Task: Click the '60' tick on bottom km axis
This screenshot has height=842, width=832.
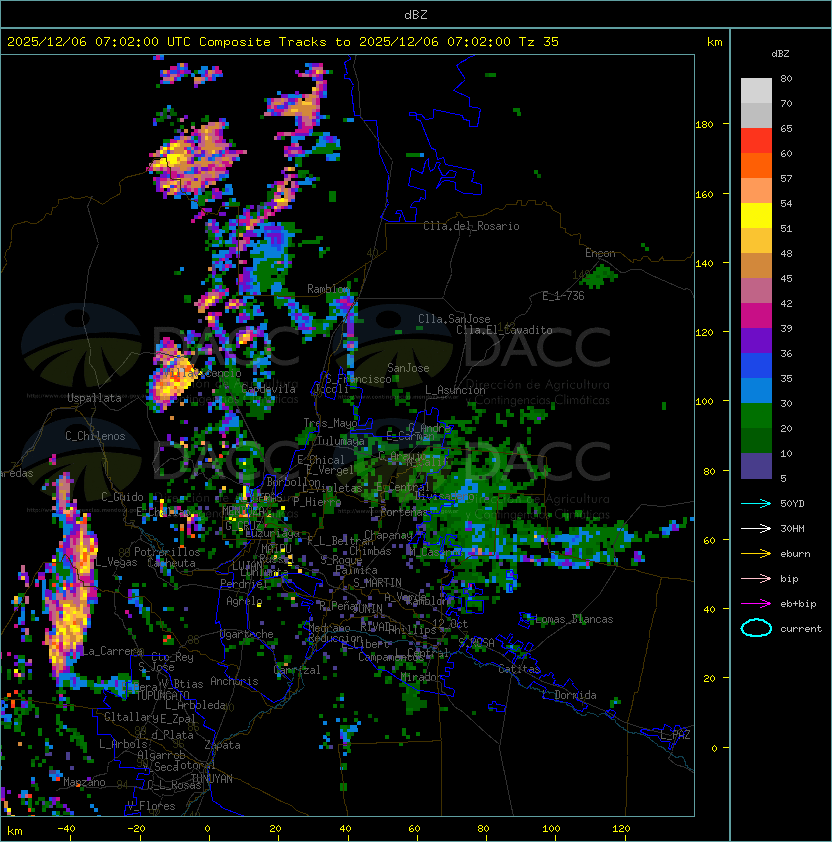Action: [414, 829]
